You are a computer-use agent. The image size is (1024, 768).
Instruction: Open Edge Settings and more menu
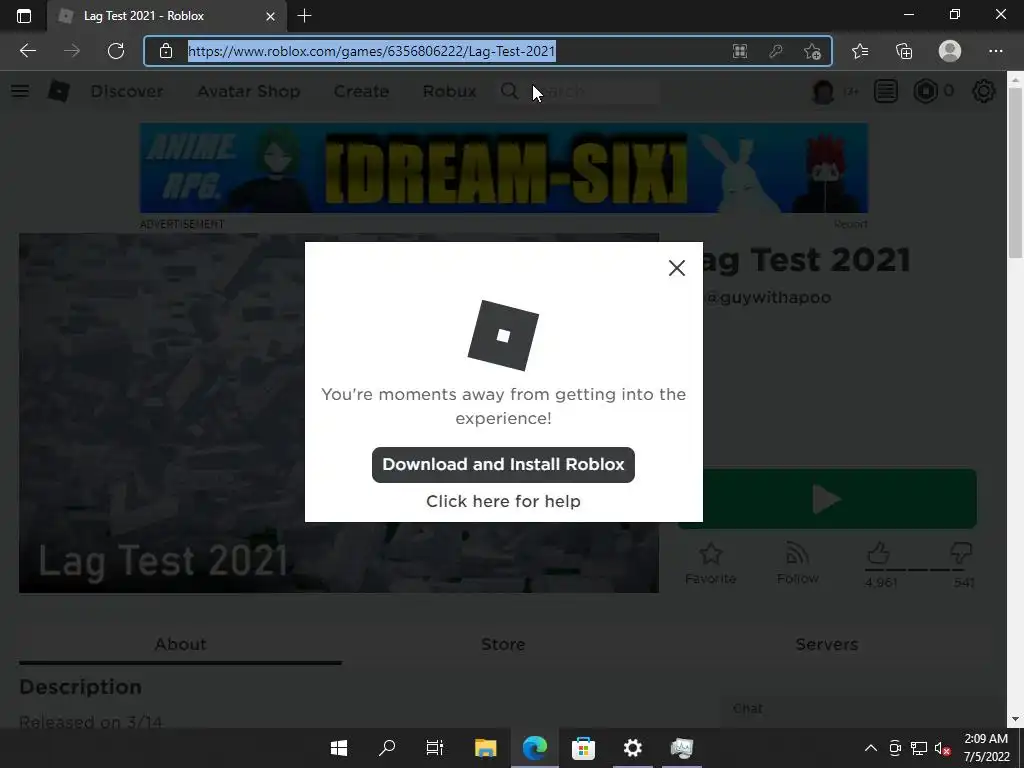995,51
